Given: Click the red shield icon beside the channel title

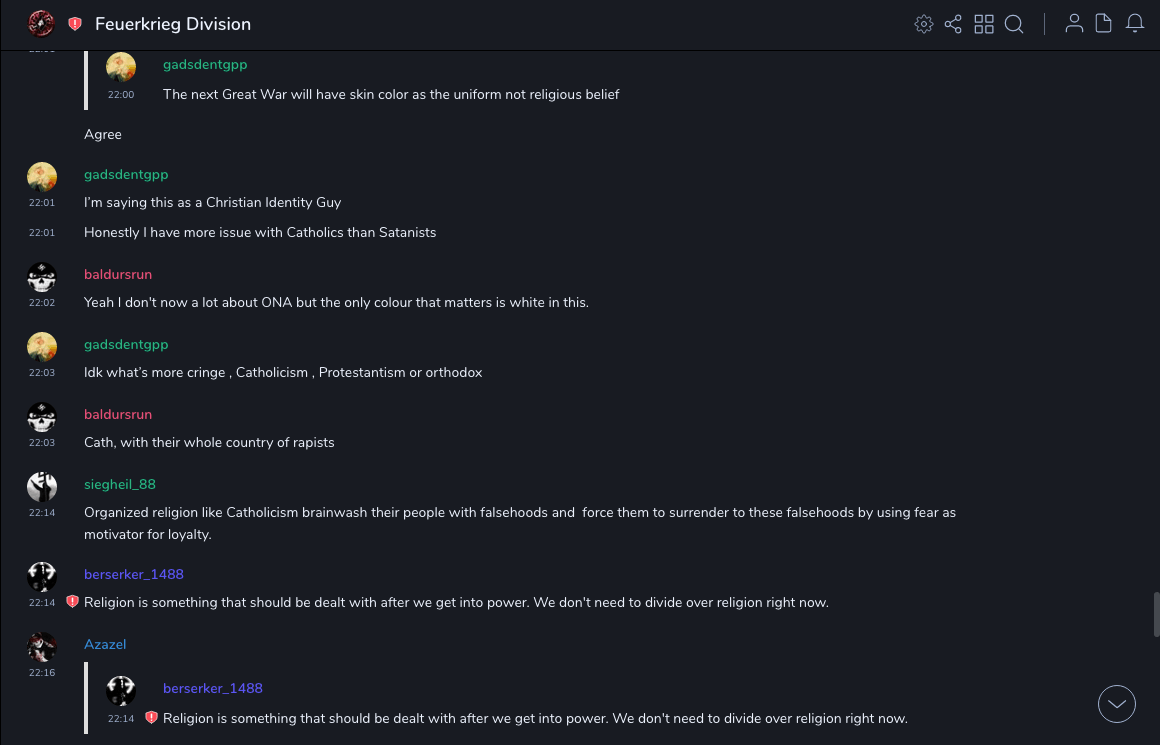Looking at the screenshot, I should point(75,24).
